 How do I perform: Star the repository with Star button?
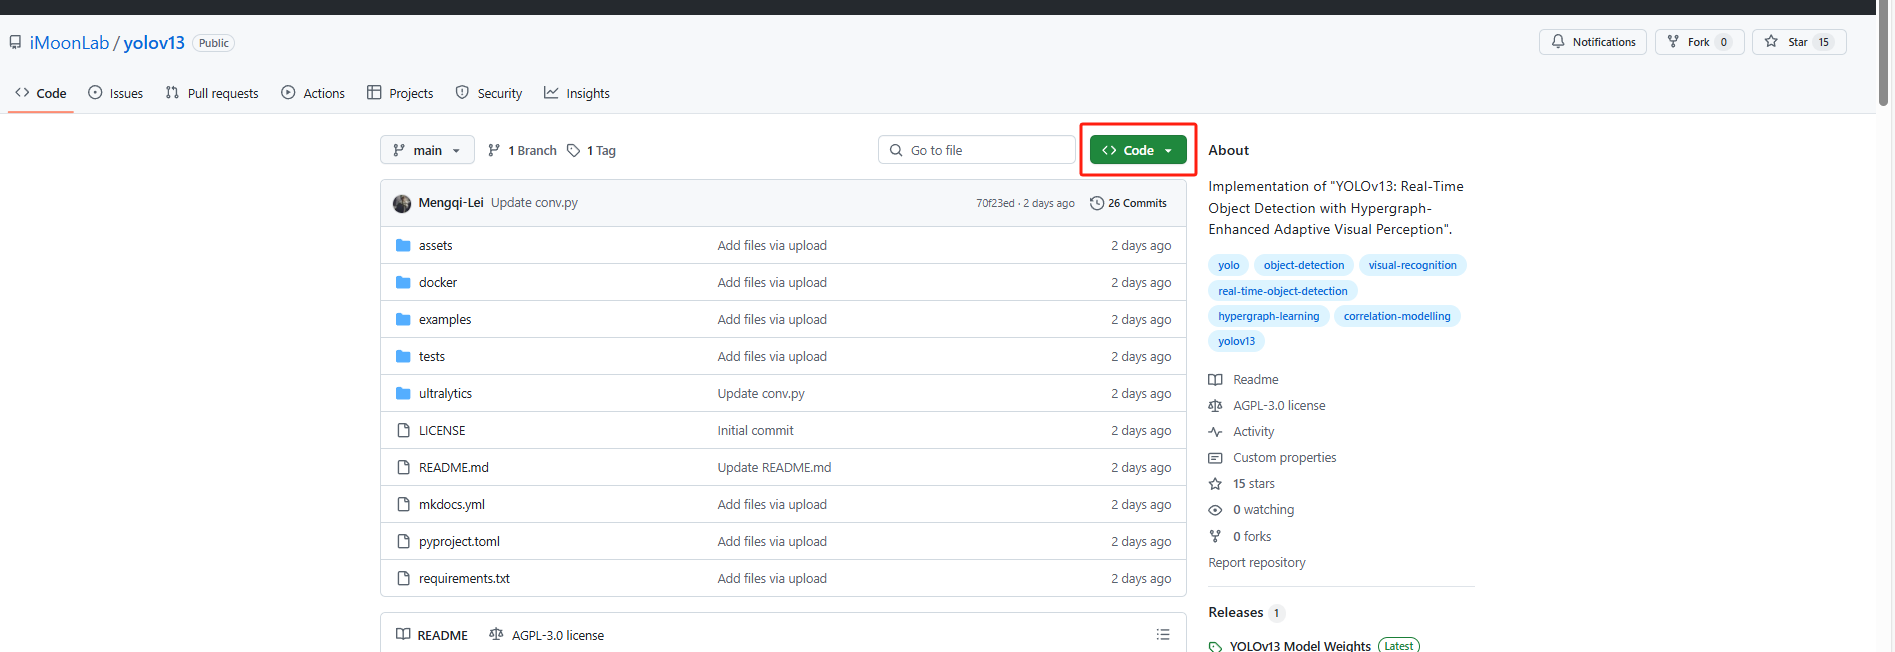click(1799, 42)
